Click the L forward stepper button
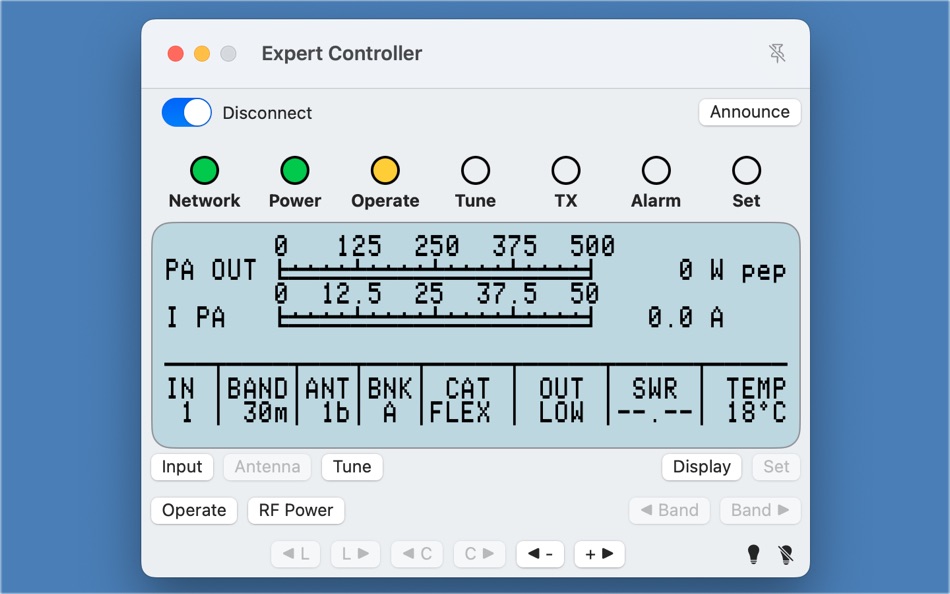Screen dimensions: 950x594 pyautogui.click(x=355, y=554)
